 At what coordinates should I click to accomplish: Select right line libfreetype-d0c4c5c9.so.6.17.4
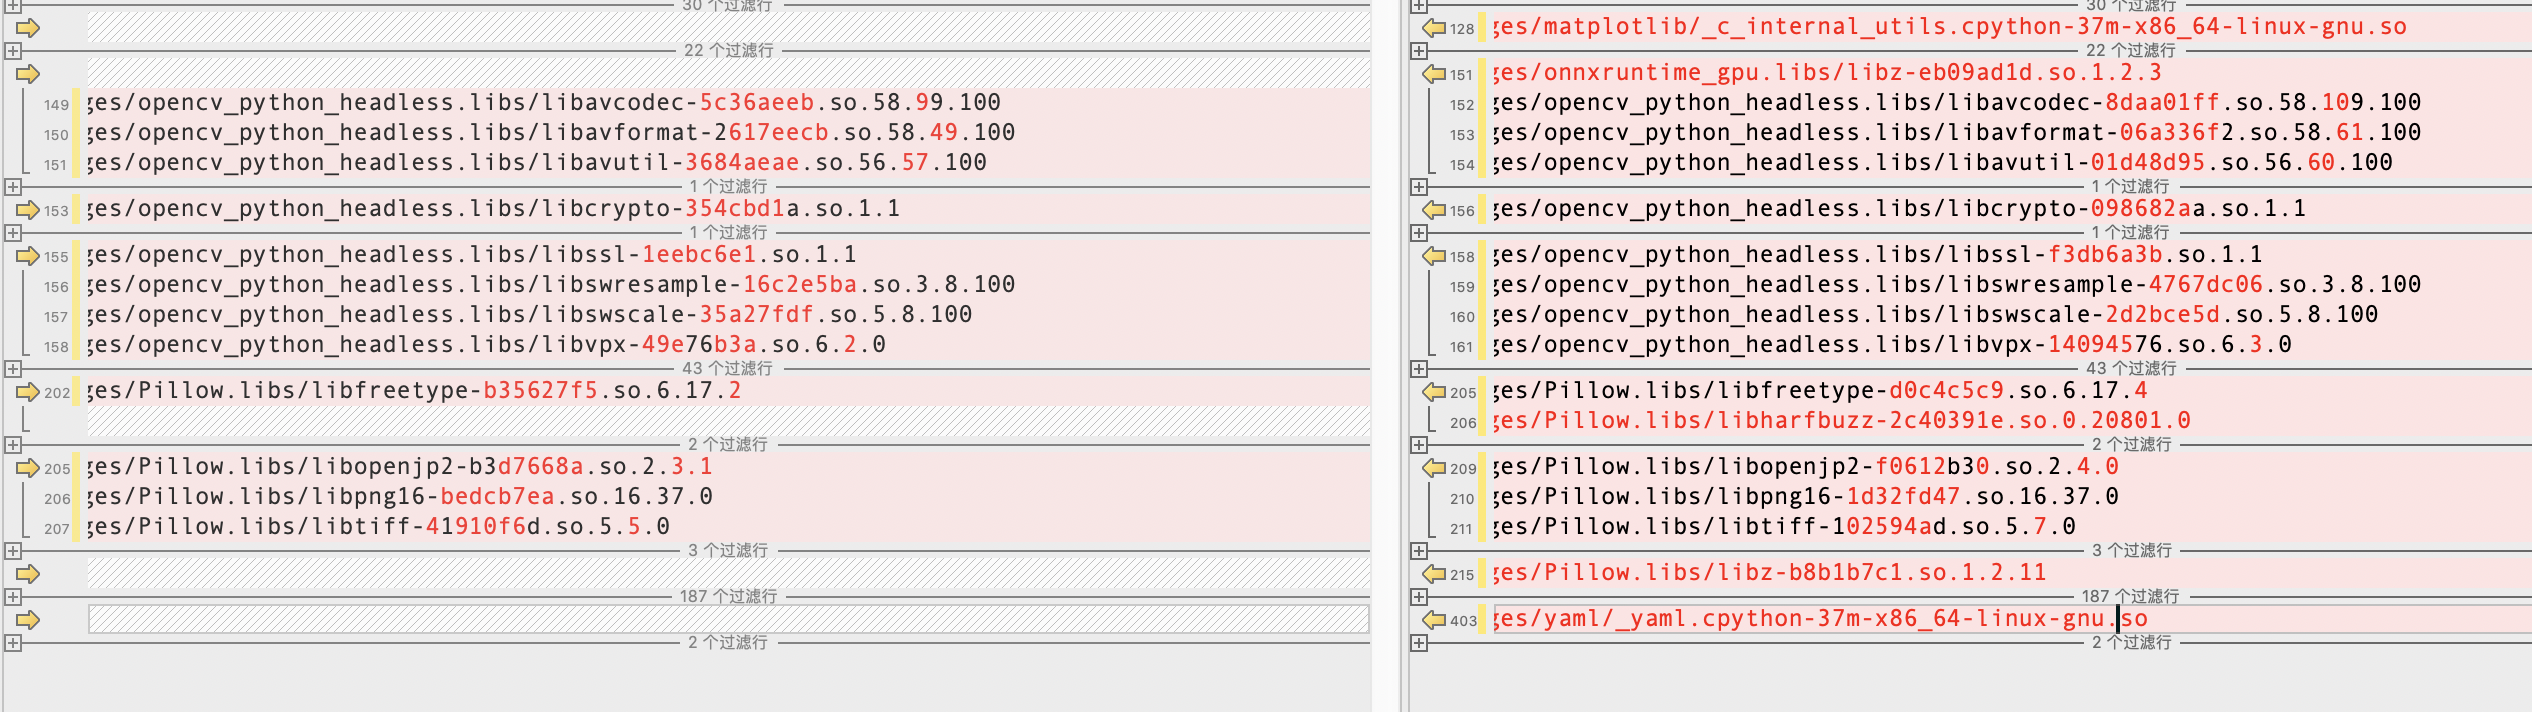2011,391
